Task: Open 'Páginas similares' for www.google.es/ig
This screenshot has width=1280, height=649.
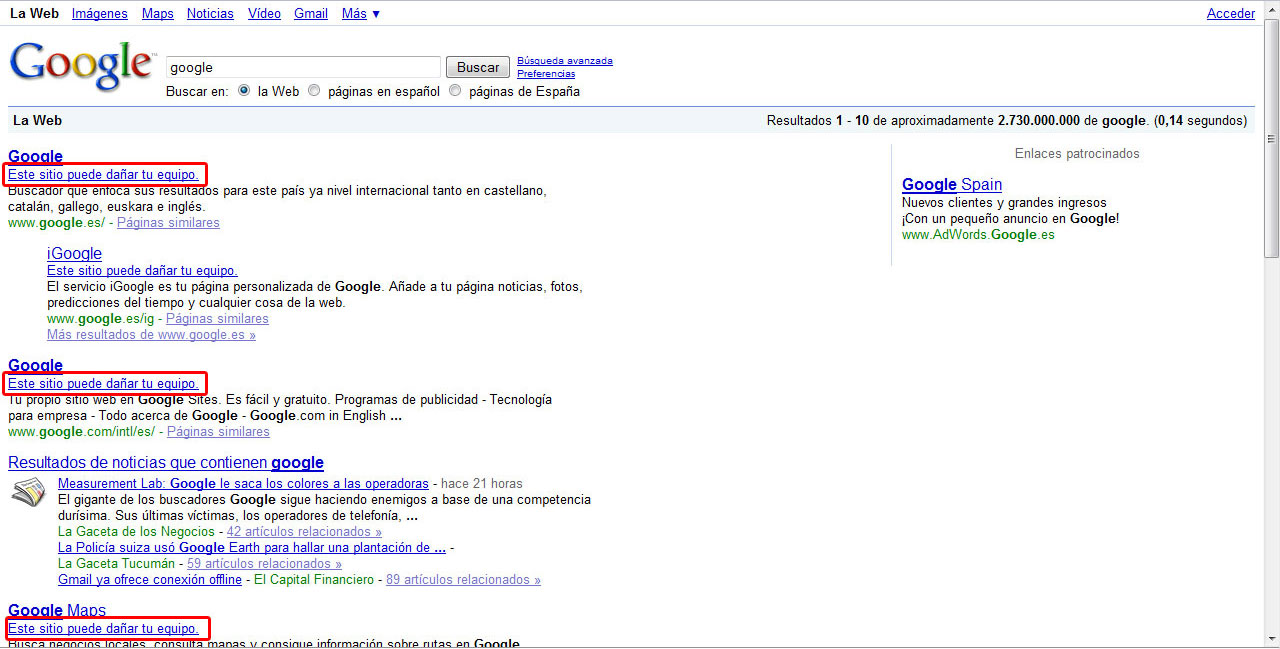Action: click(217, 319)
